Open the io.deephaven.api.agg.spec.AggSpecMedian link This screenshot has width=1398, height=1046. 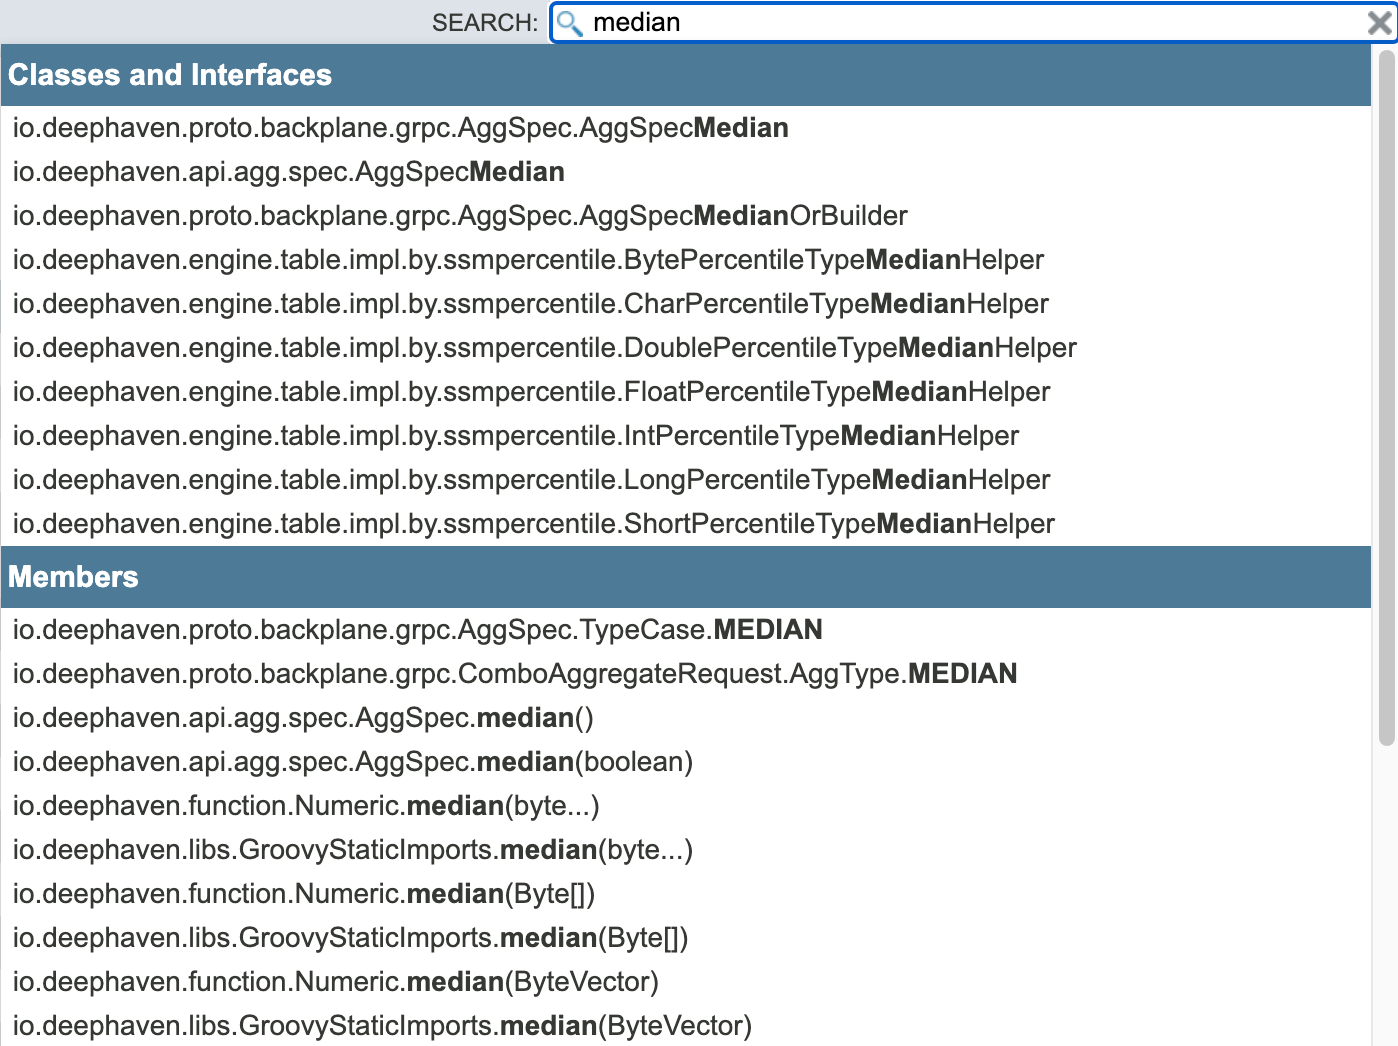(x=287, y=172)
